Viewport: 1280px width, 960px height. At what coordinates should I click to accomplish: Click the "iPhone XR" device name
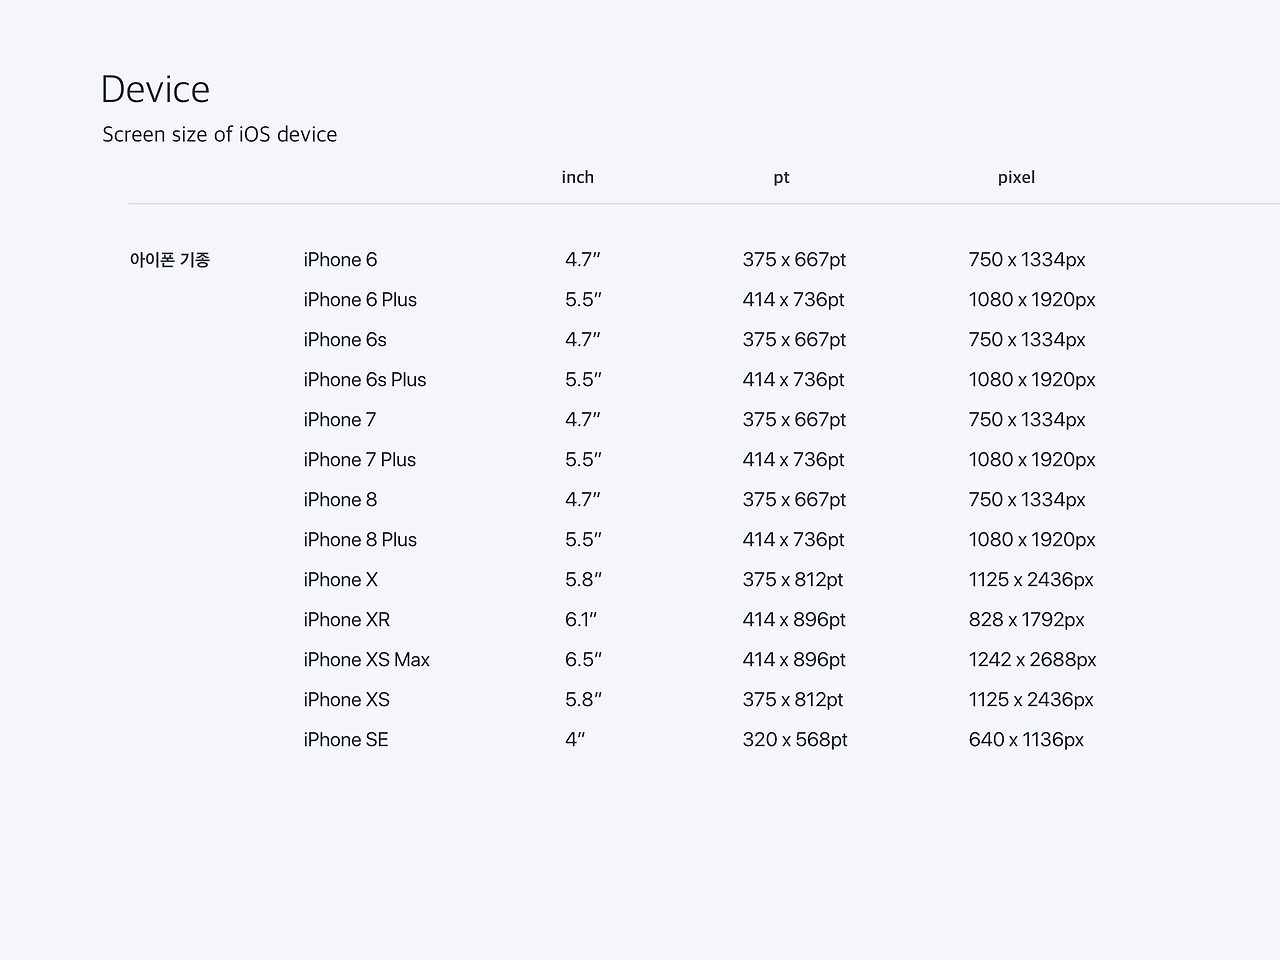[x=347, y=620]
